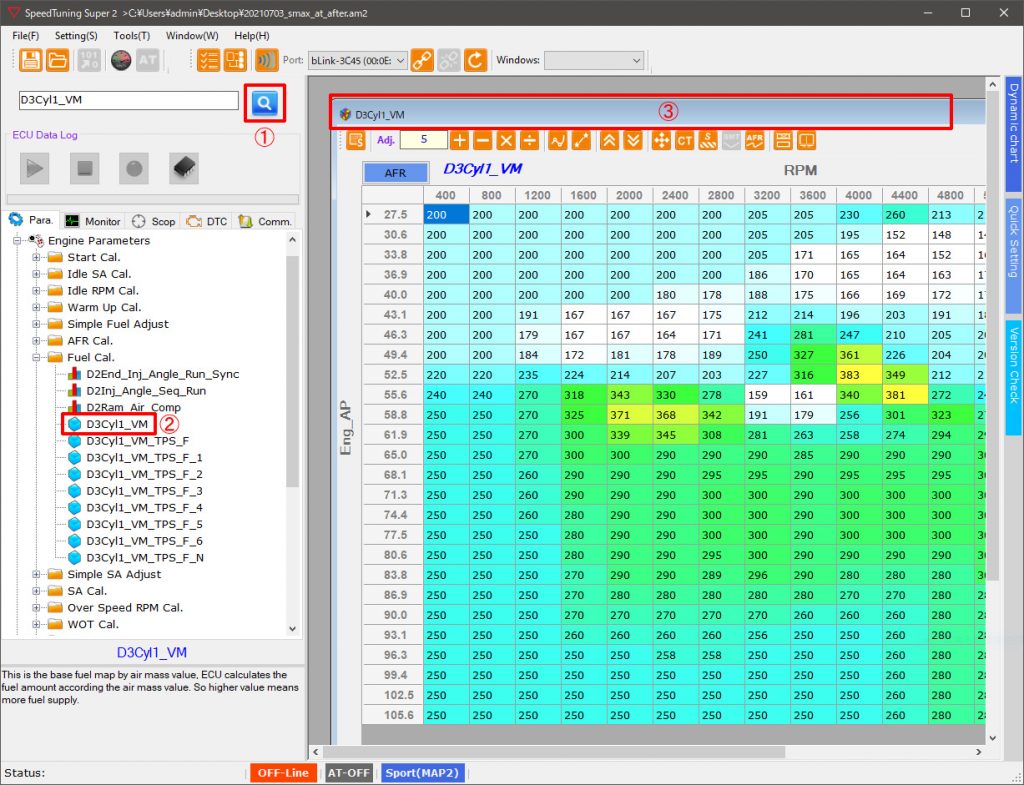Select D2Inj_Angle_Seq_Run in the tree
Image resolution: width=1024 pixels, height=785 pixels.
[146, 391]
